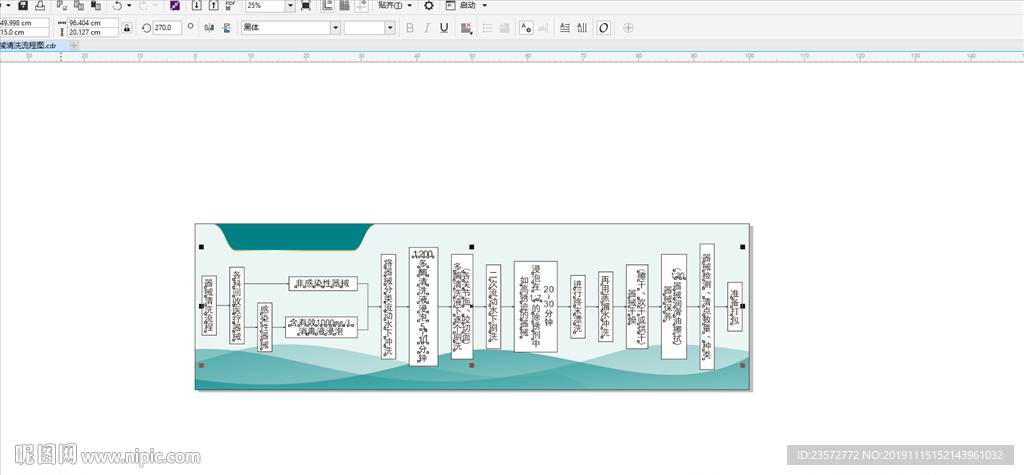
Task: Open Options via the gear icon
Action: pos(429,6)
